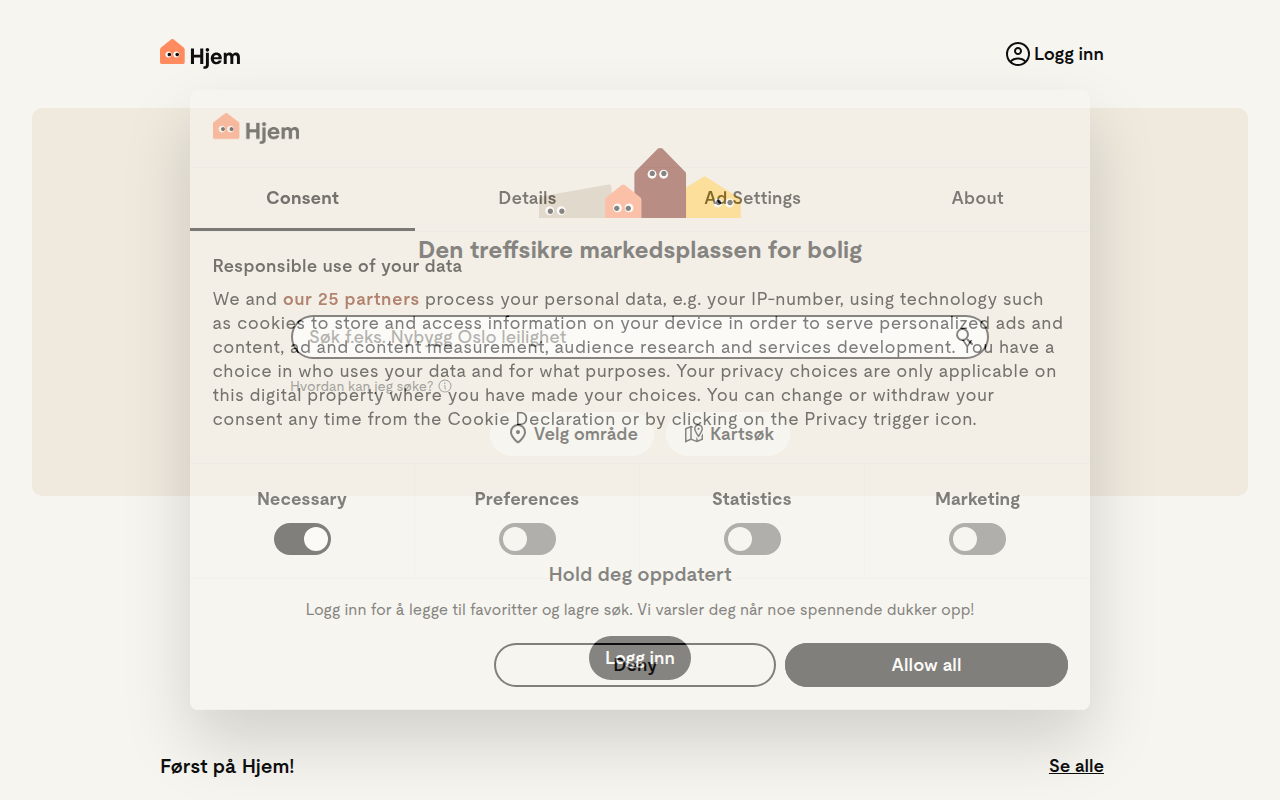Click the map icon on Kartsøk
1280x800 pixels.
(694, 434)
